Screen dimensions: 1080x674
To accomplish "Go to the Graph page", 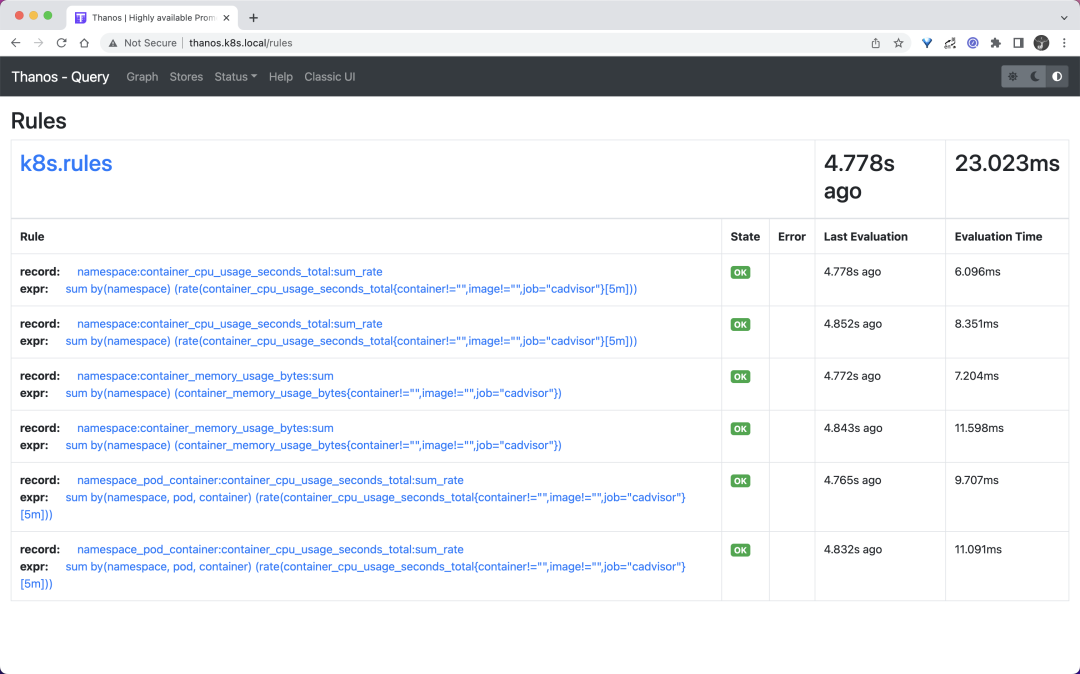I will pos(142,77).
